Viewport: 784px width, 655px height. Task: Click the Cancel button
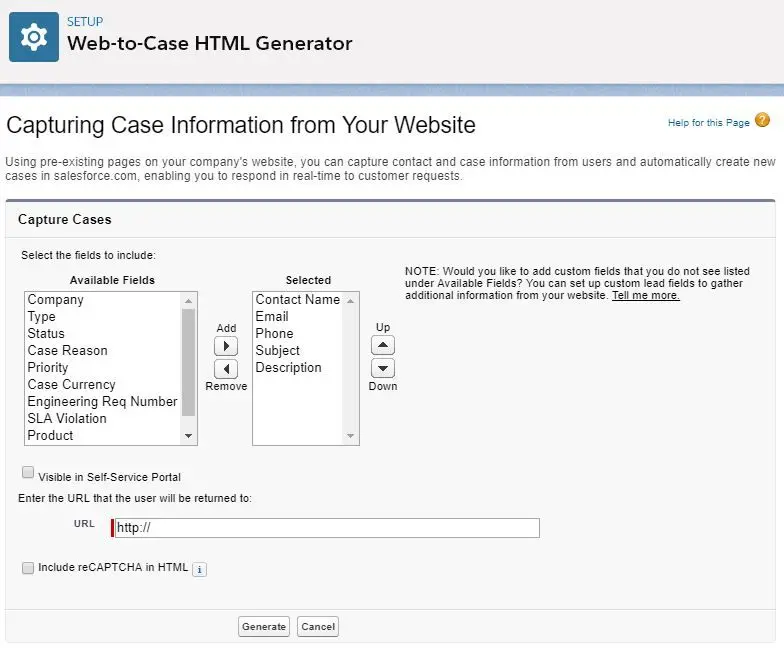click(318, 626)
